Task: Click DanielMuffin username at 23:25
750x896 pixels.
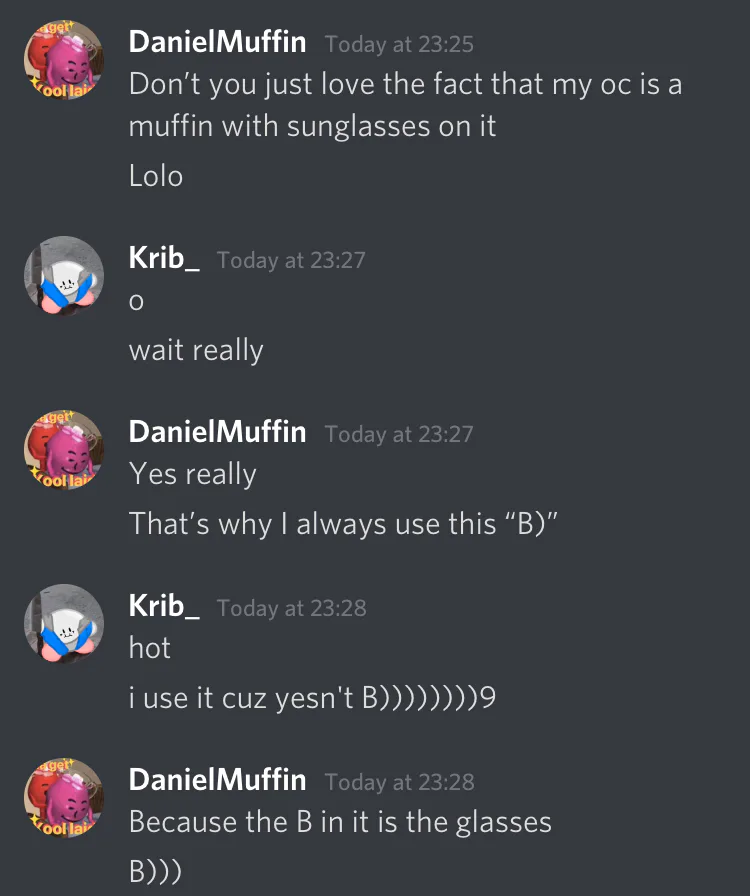Action: coord(217,42)
